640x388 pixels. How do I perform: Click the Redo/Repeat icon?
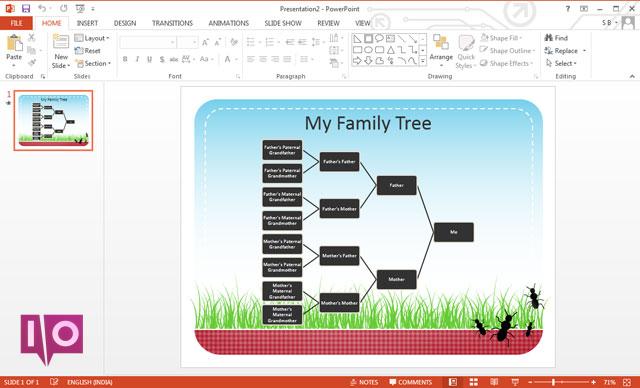pos(64,8)
